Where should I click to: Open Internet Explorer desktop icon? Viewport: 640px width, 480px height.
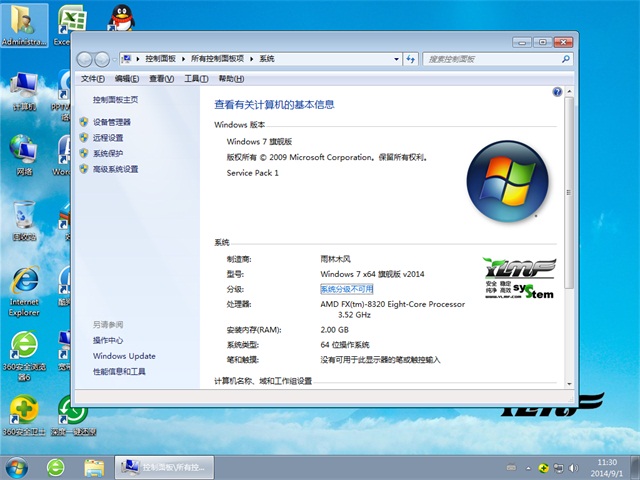click(x=24, y=288)
